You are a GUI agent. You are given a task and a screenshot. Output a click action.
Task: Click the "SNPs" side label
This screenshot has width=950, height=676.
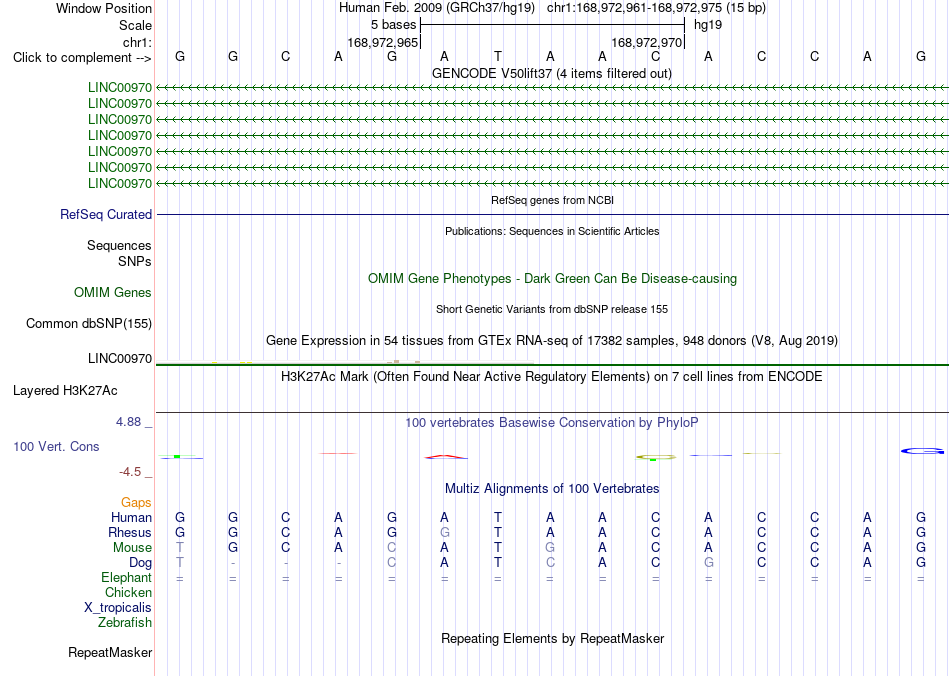click(135, 261)
